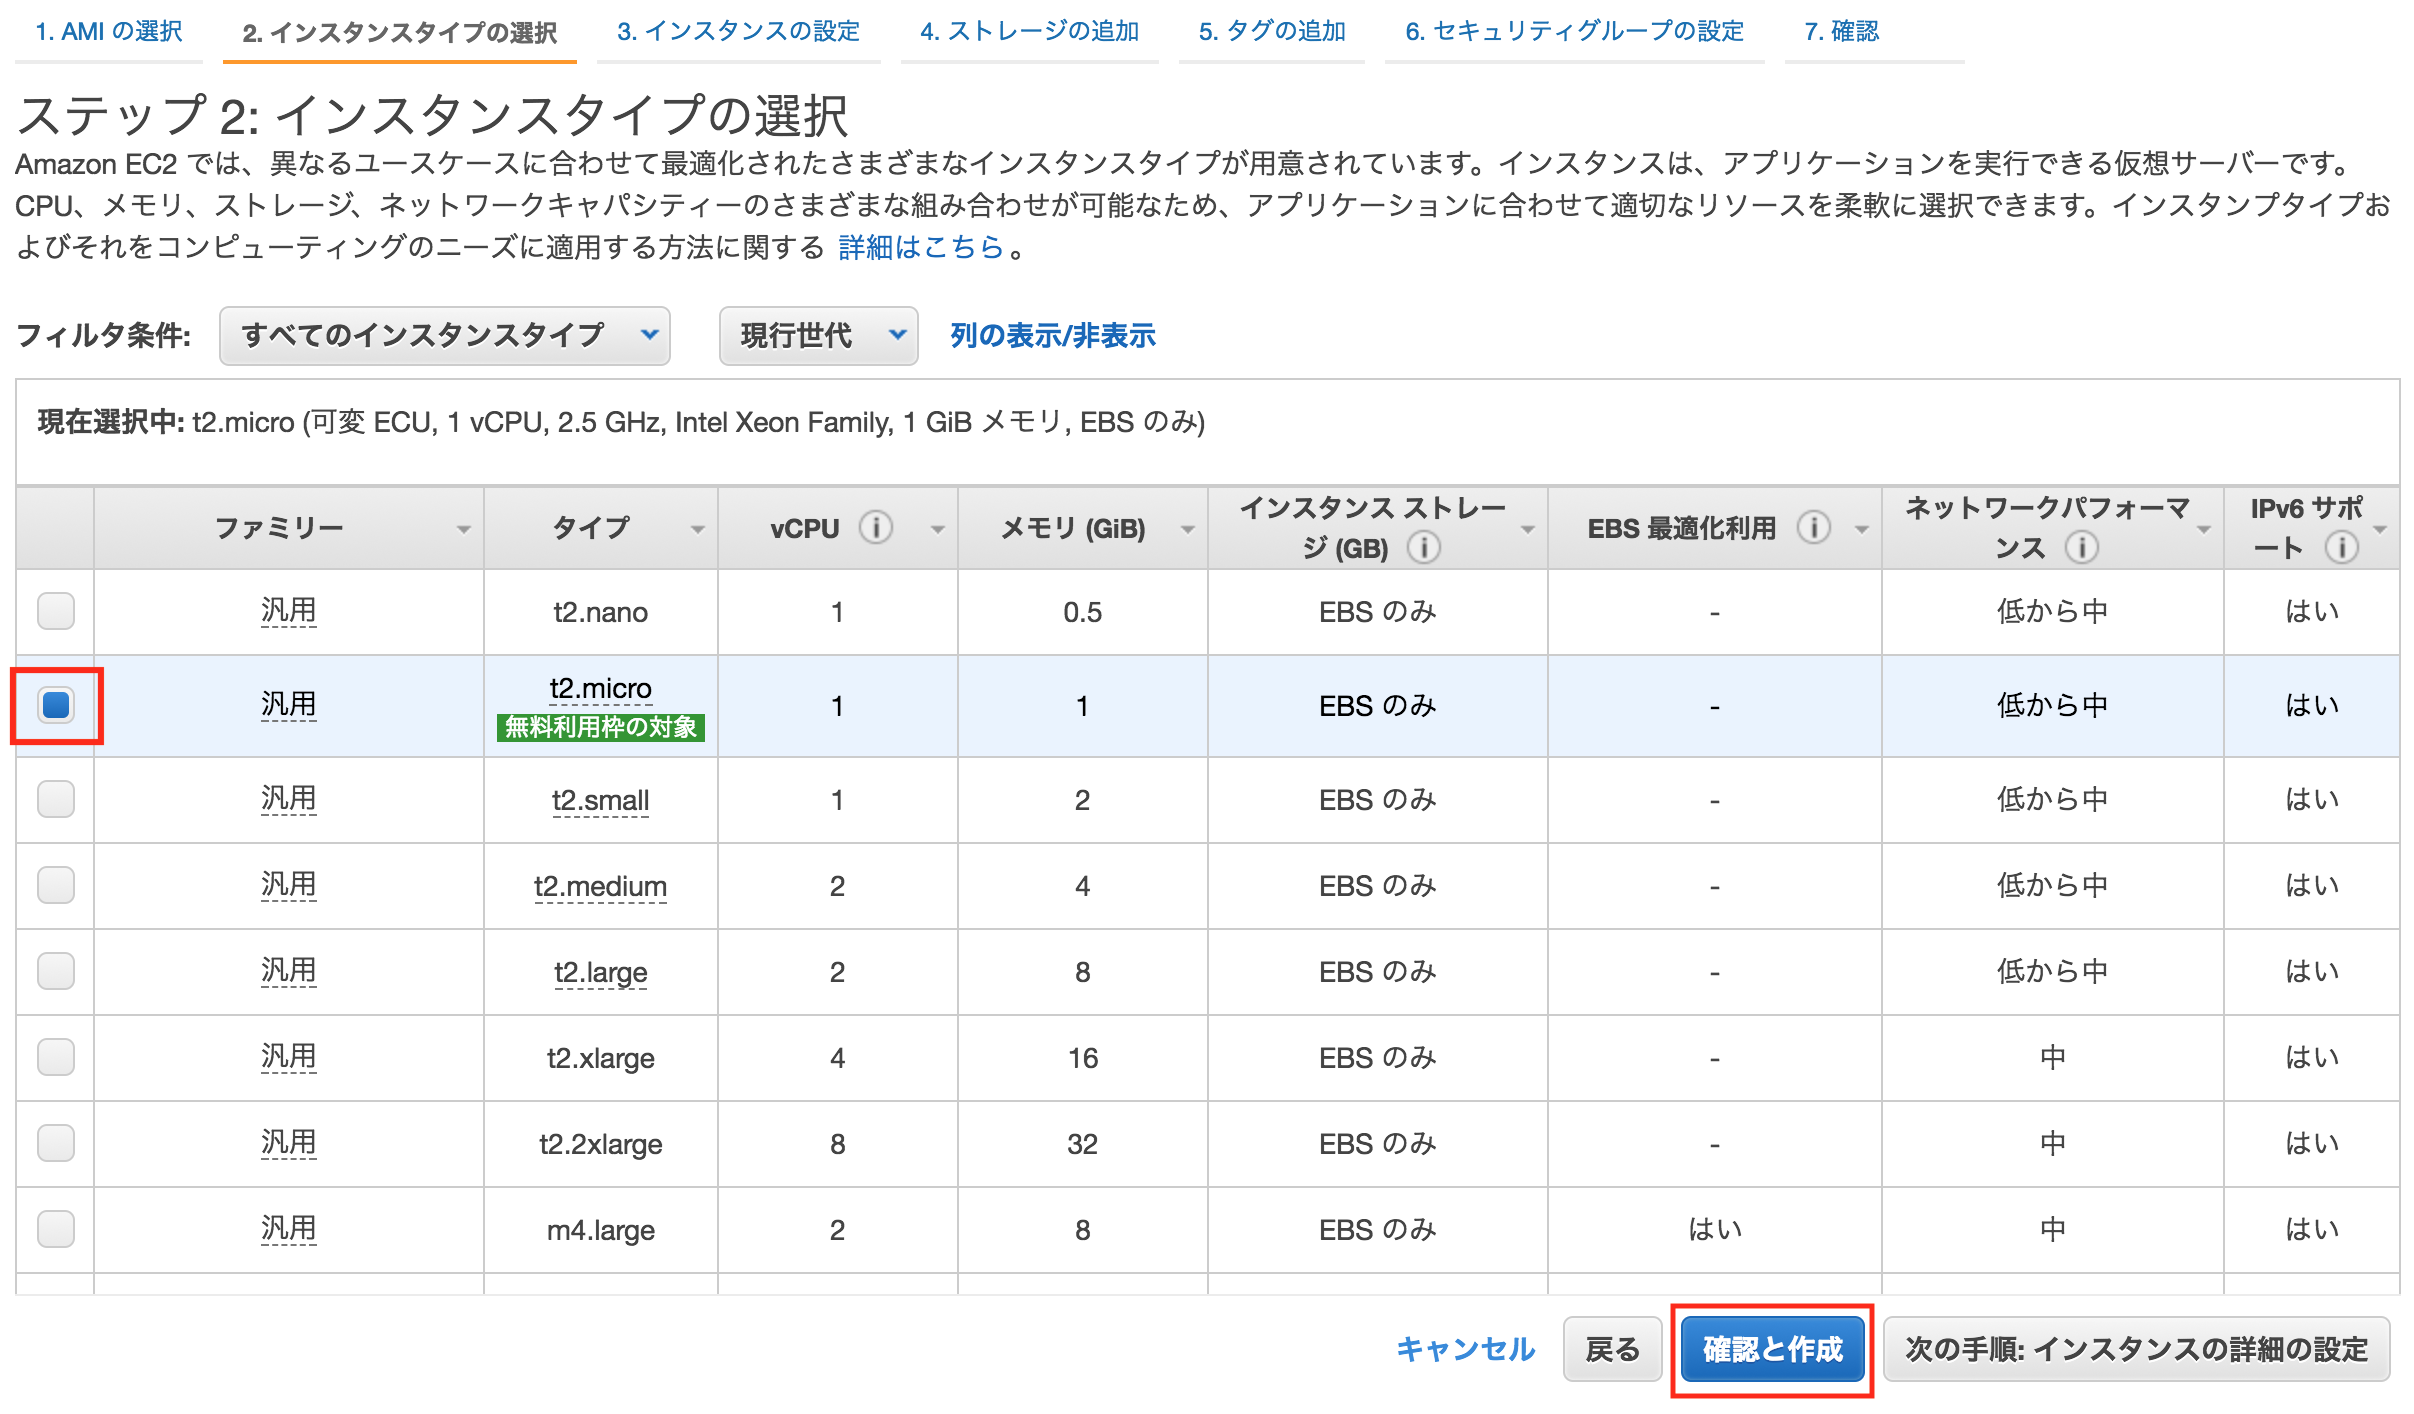Select the t2.large instance checkbox
2414x1414 pixels.
pos(56,971)
